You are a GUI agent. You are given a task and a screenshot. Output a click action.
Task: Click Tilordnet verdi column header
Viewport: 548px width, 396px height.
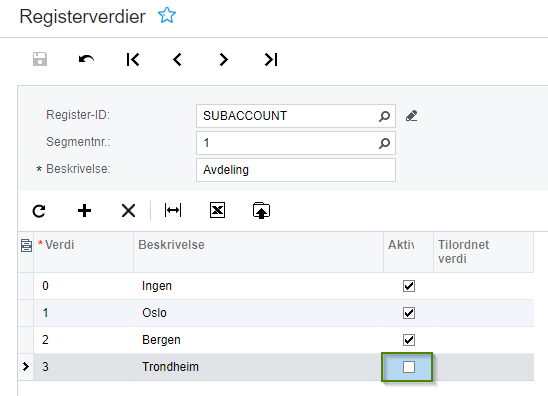click(483, 252)
